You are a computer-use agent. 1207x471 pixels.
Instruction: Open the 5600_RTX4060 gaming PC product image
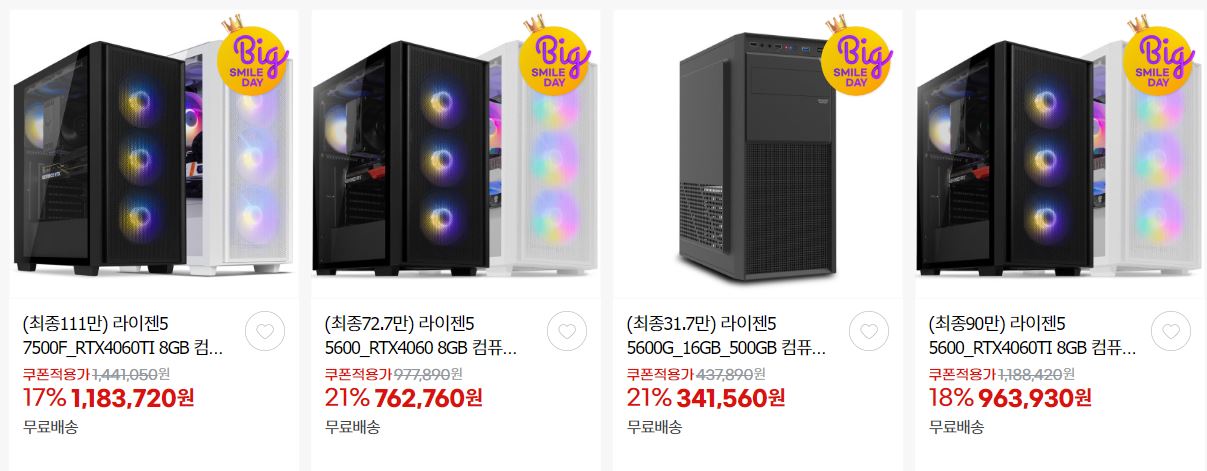pos(456,154)
